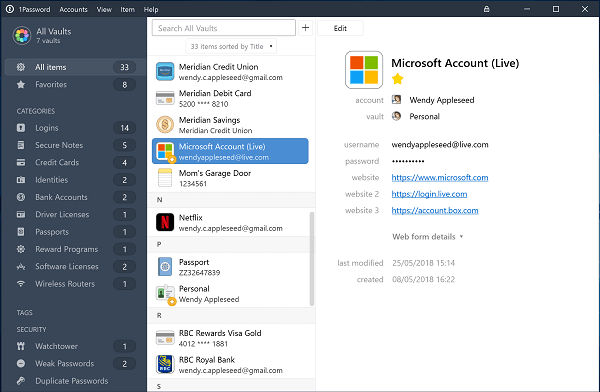Lock 1Password using the padlock icon
Viewport: 600px width, 392px height.
coord(486,9)
